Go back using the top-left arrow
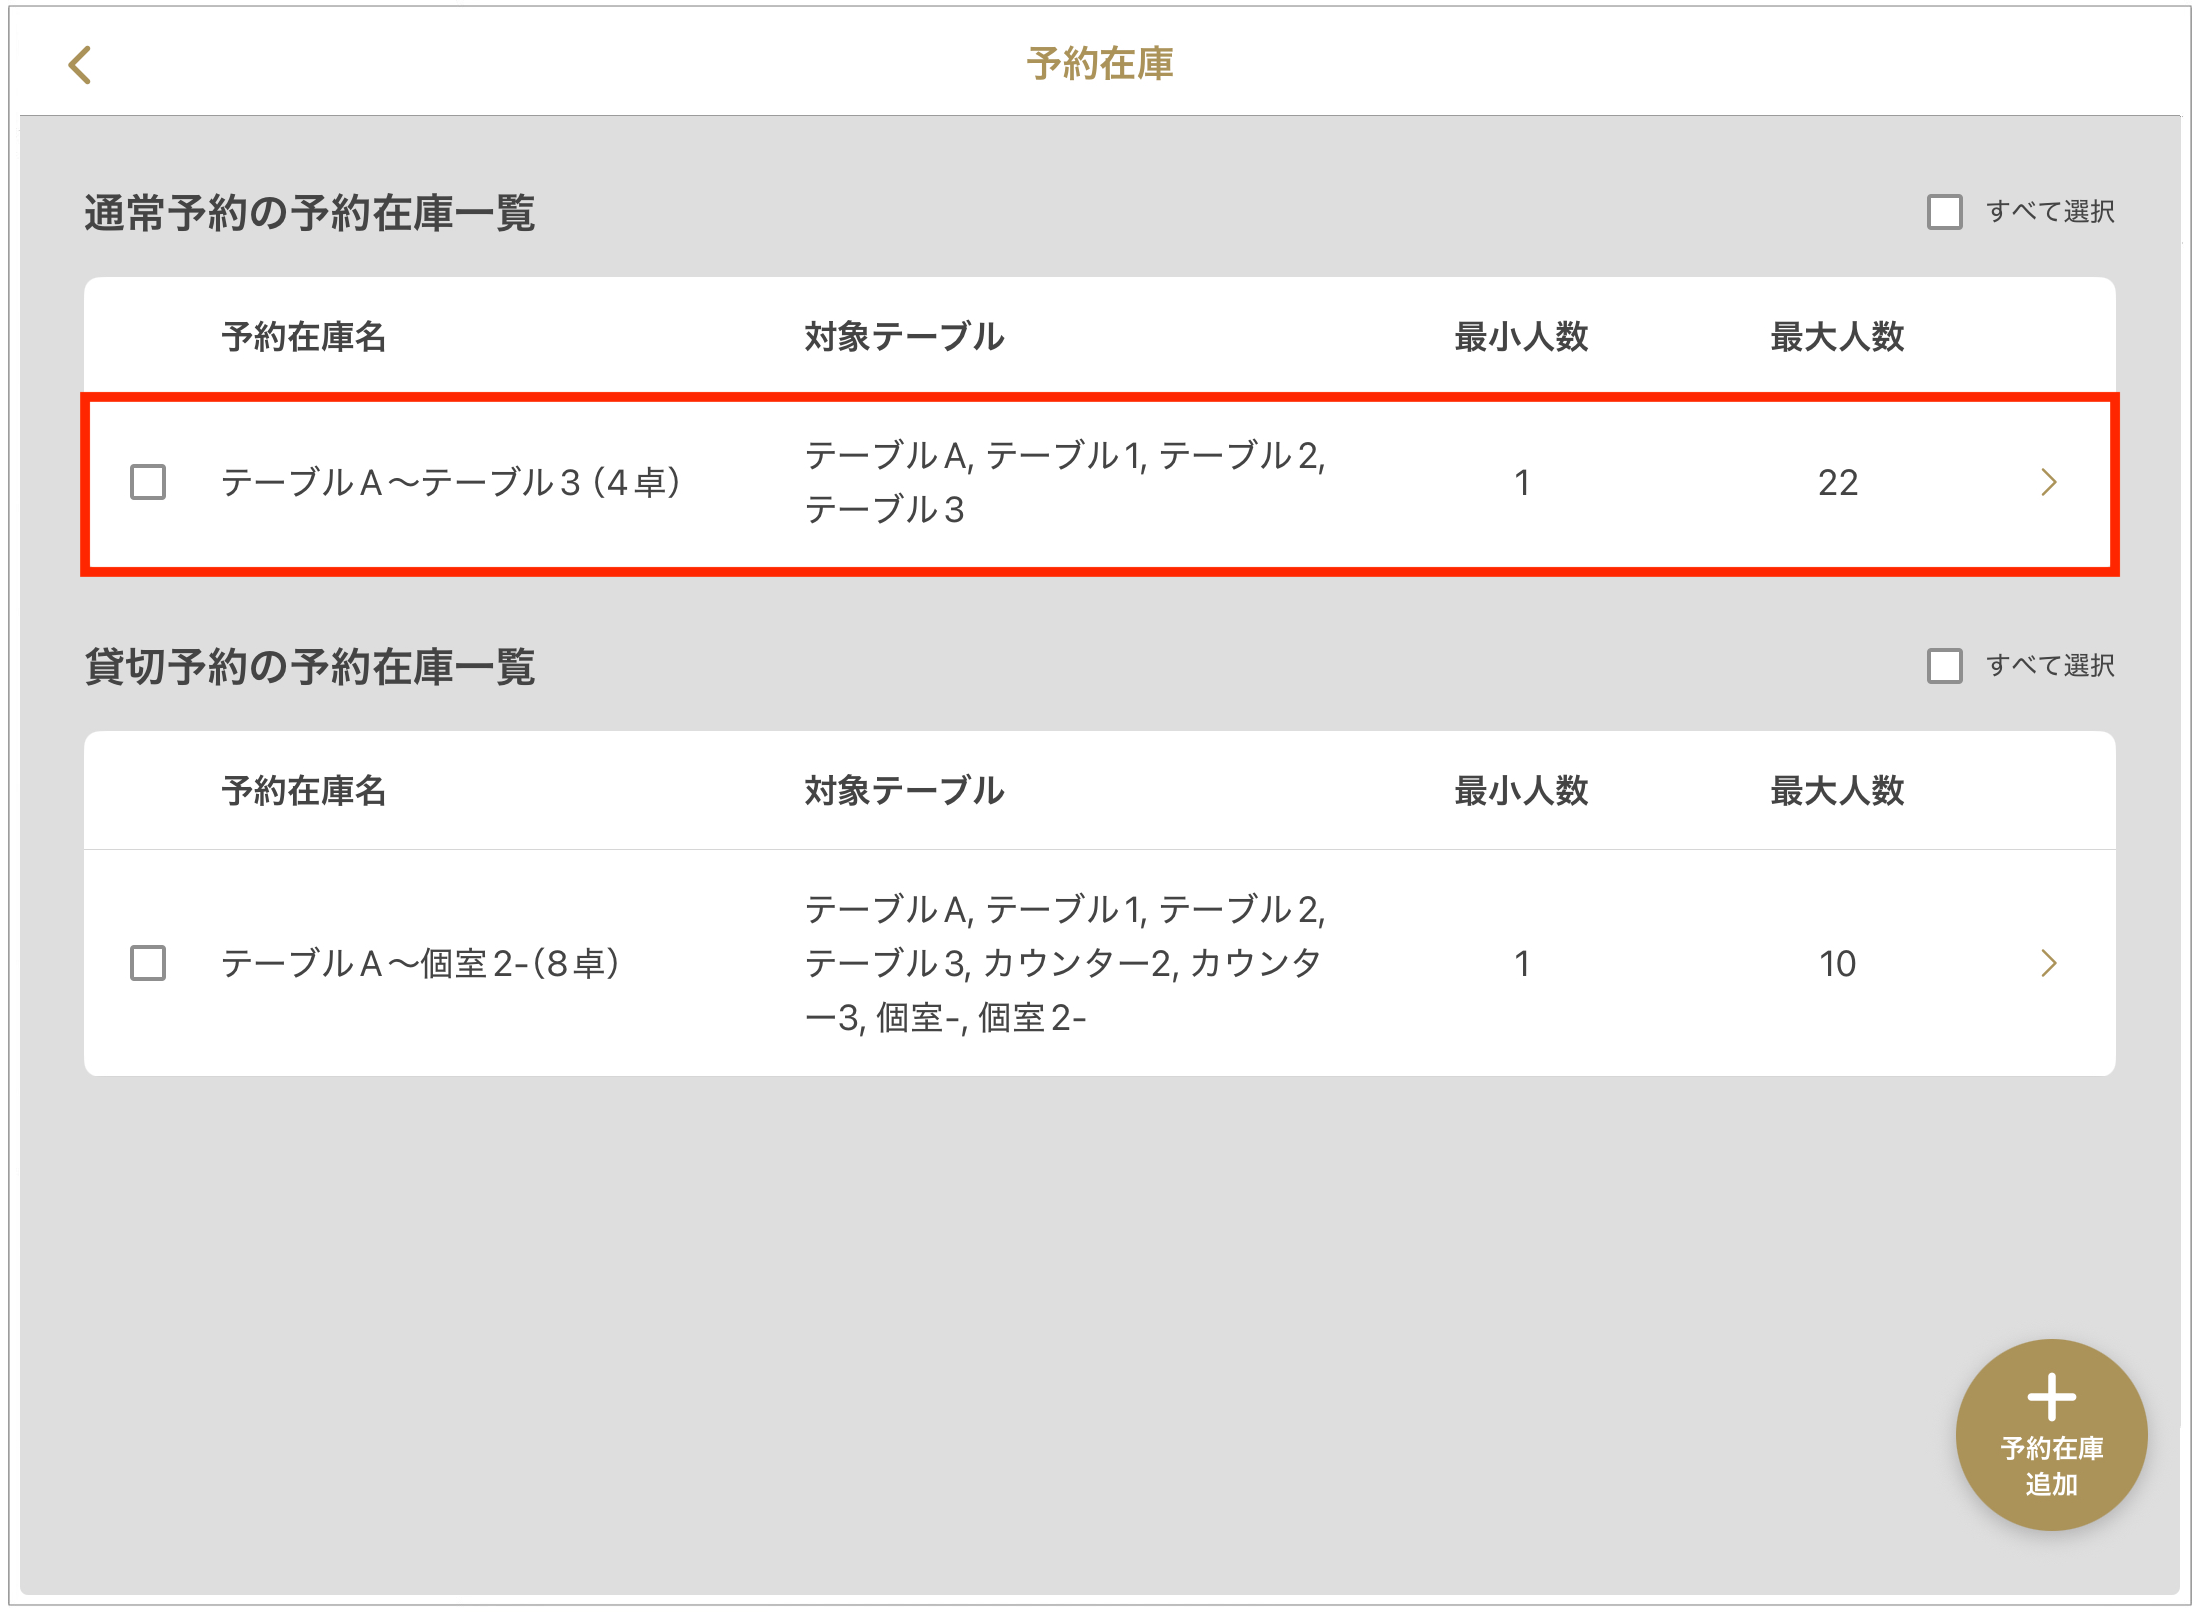2198x1612 pixels. (x=80, y=65)
